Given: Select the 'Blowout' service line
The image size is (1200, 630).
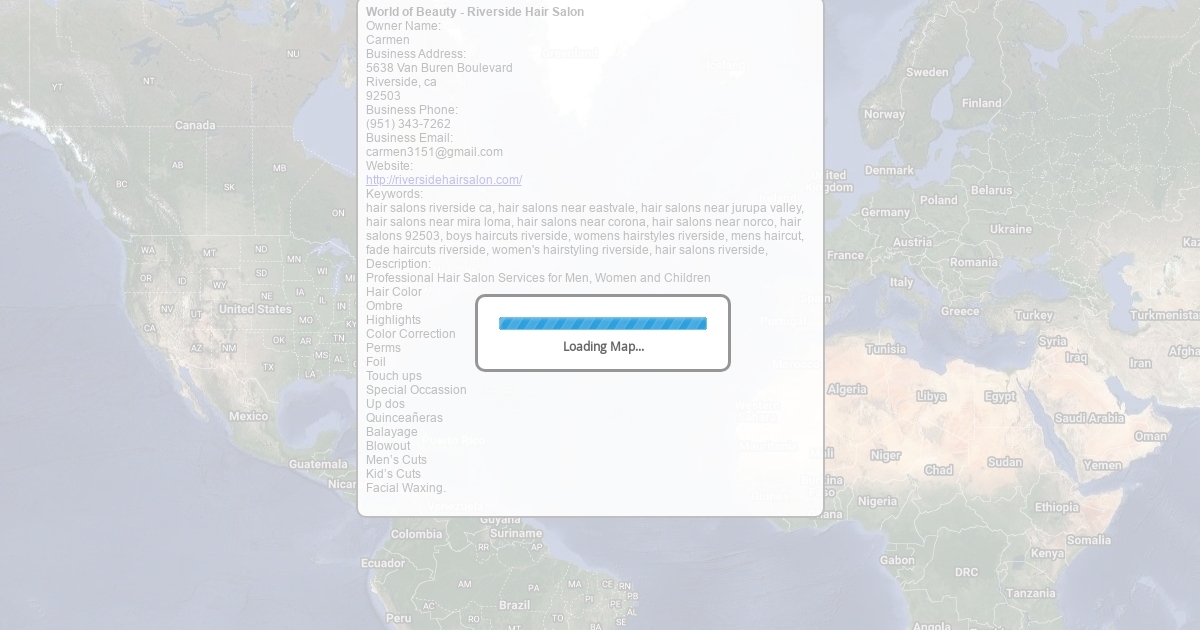Looking at the screenshot, I should tap(388, 446).
